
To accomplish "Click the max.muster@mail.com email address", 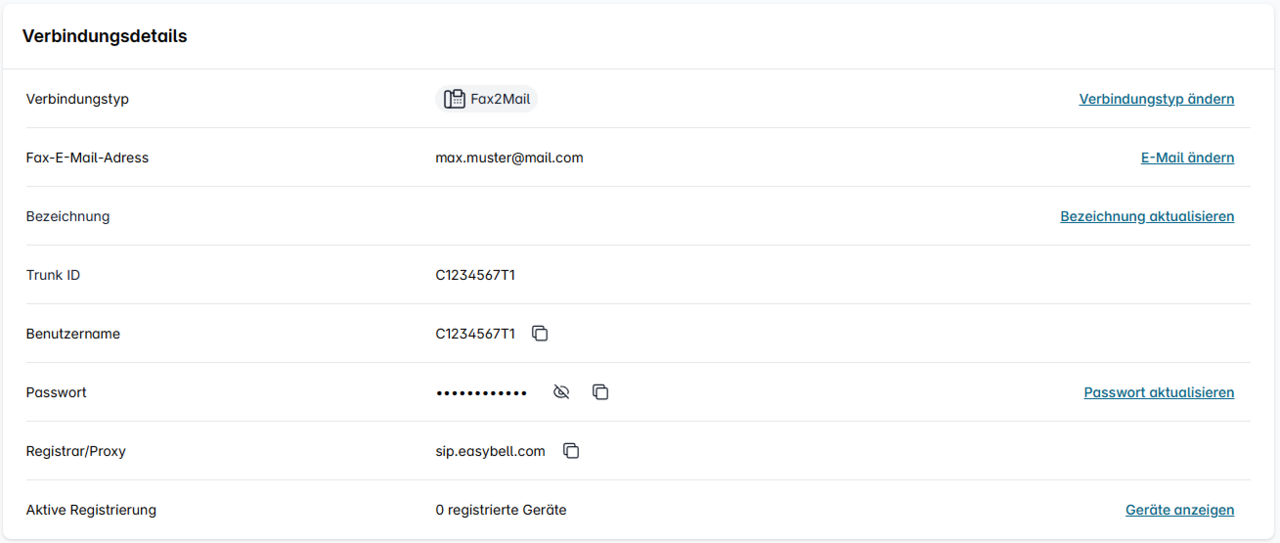I will coord(509,158).
